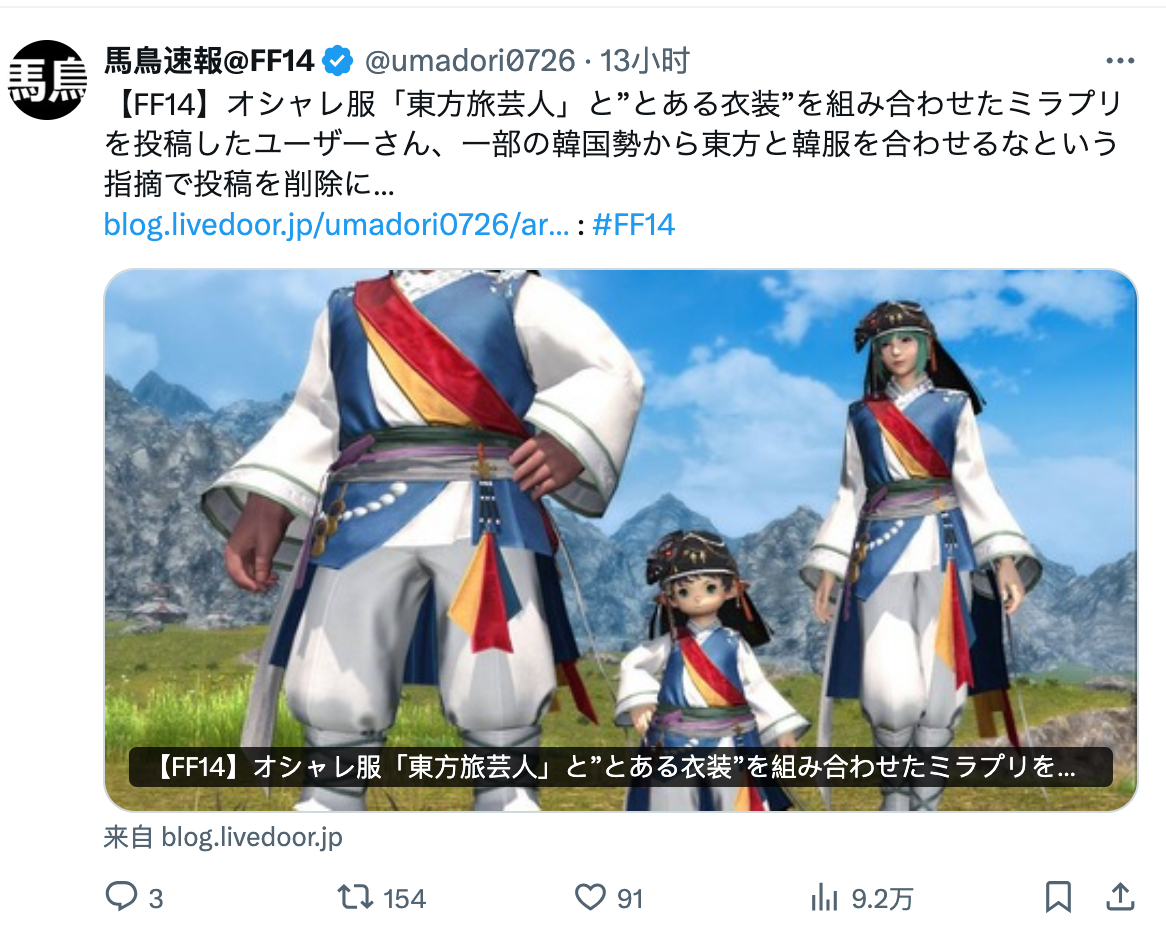Click the tweet body text starting 【FF14】
The image size is (1166, 938).
[613, 144]
